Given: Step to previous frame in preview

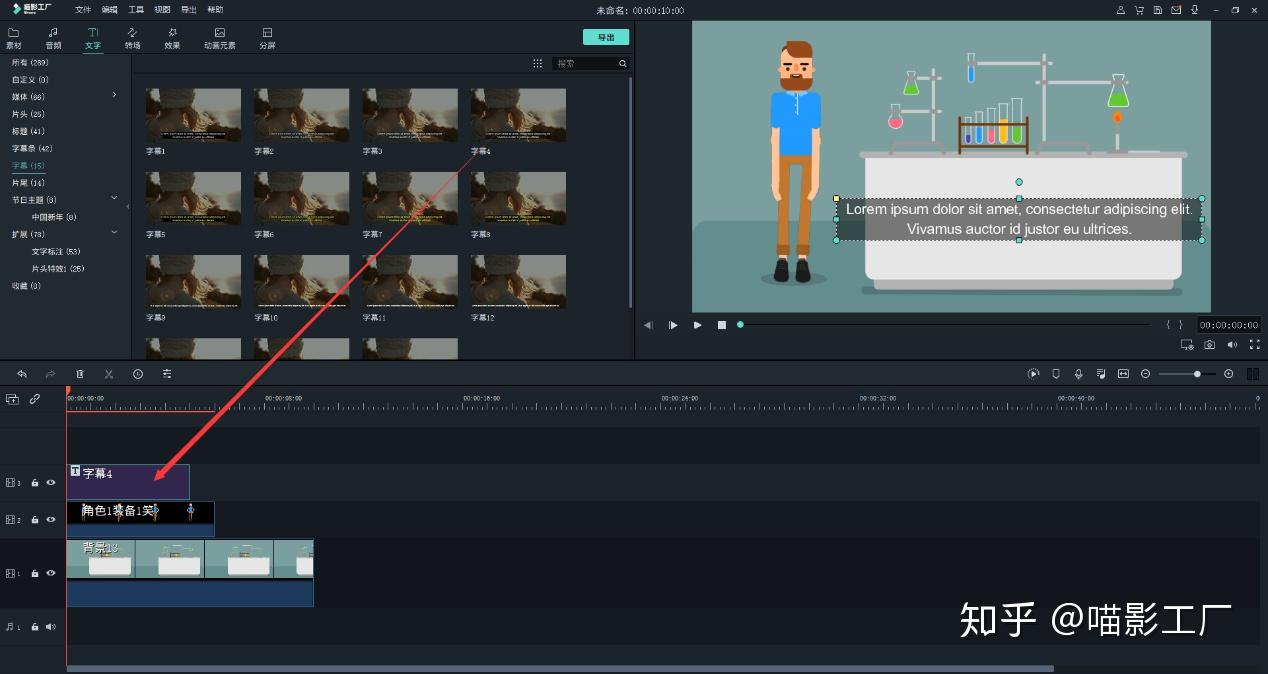Looking at the screenshot, I should [x=648, y=325].
